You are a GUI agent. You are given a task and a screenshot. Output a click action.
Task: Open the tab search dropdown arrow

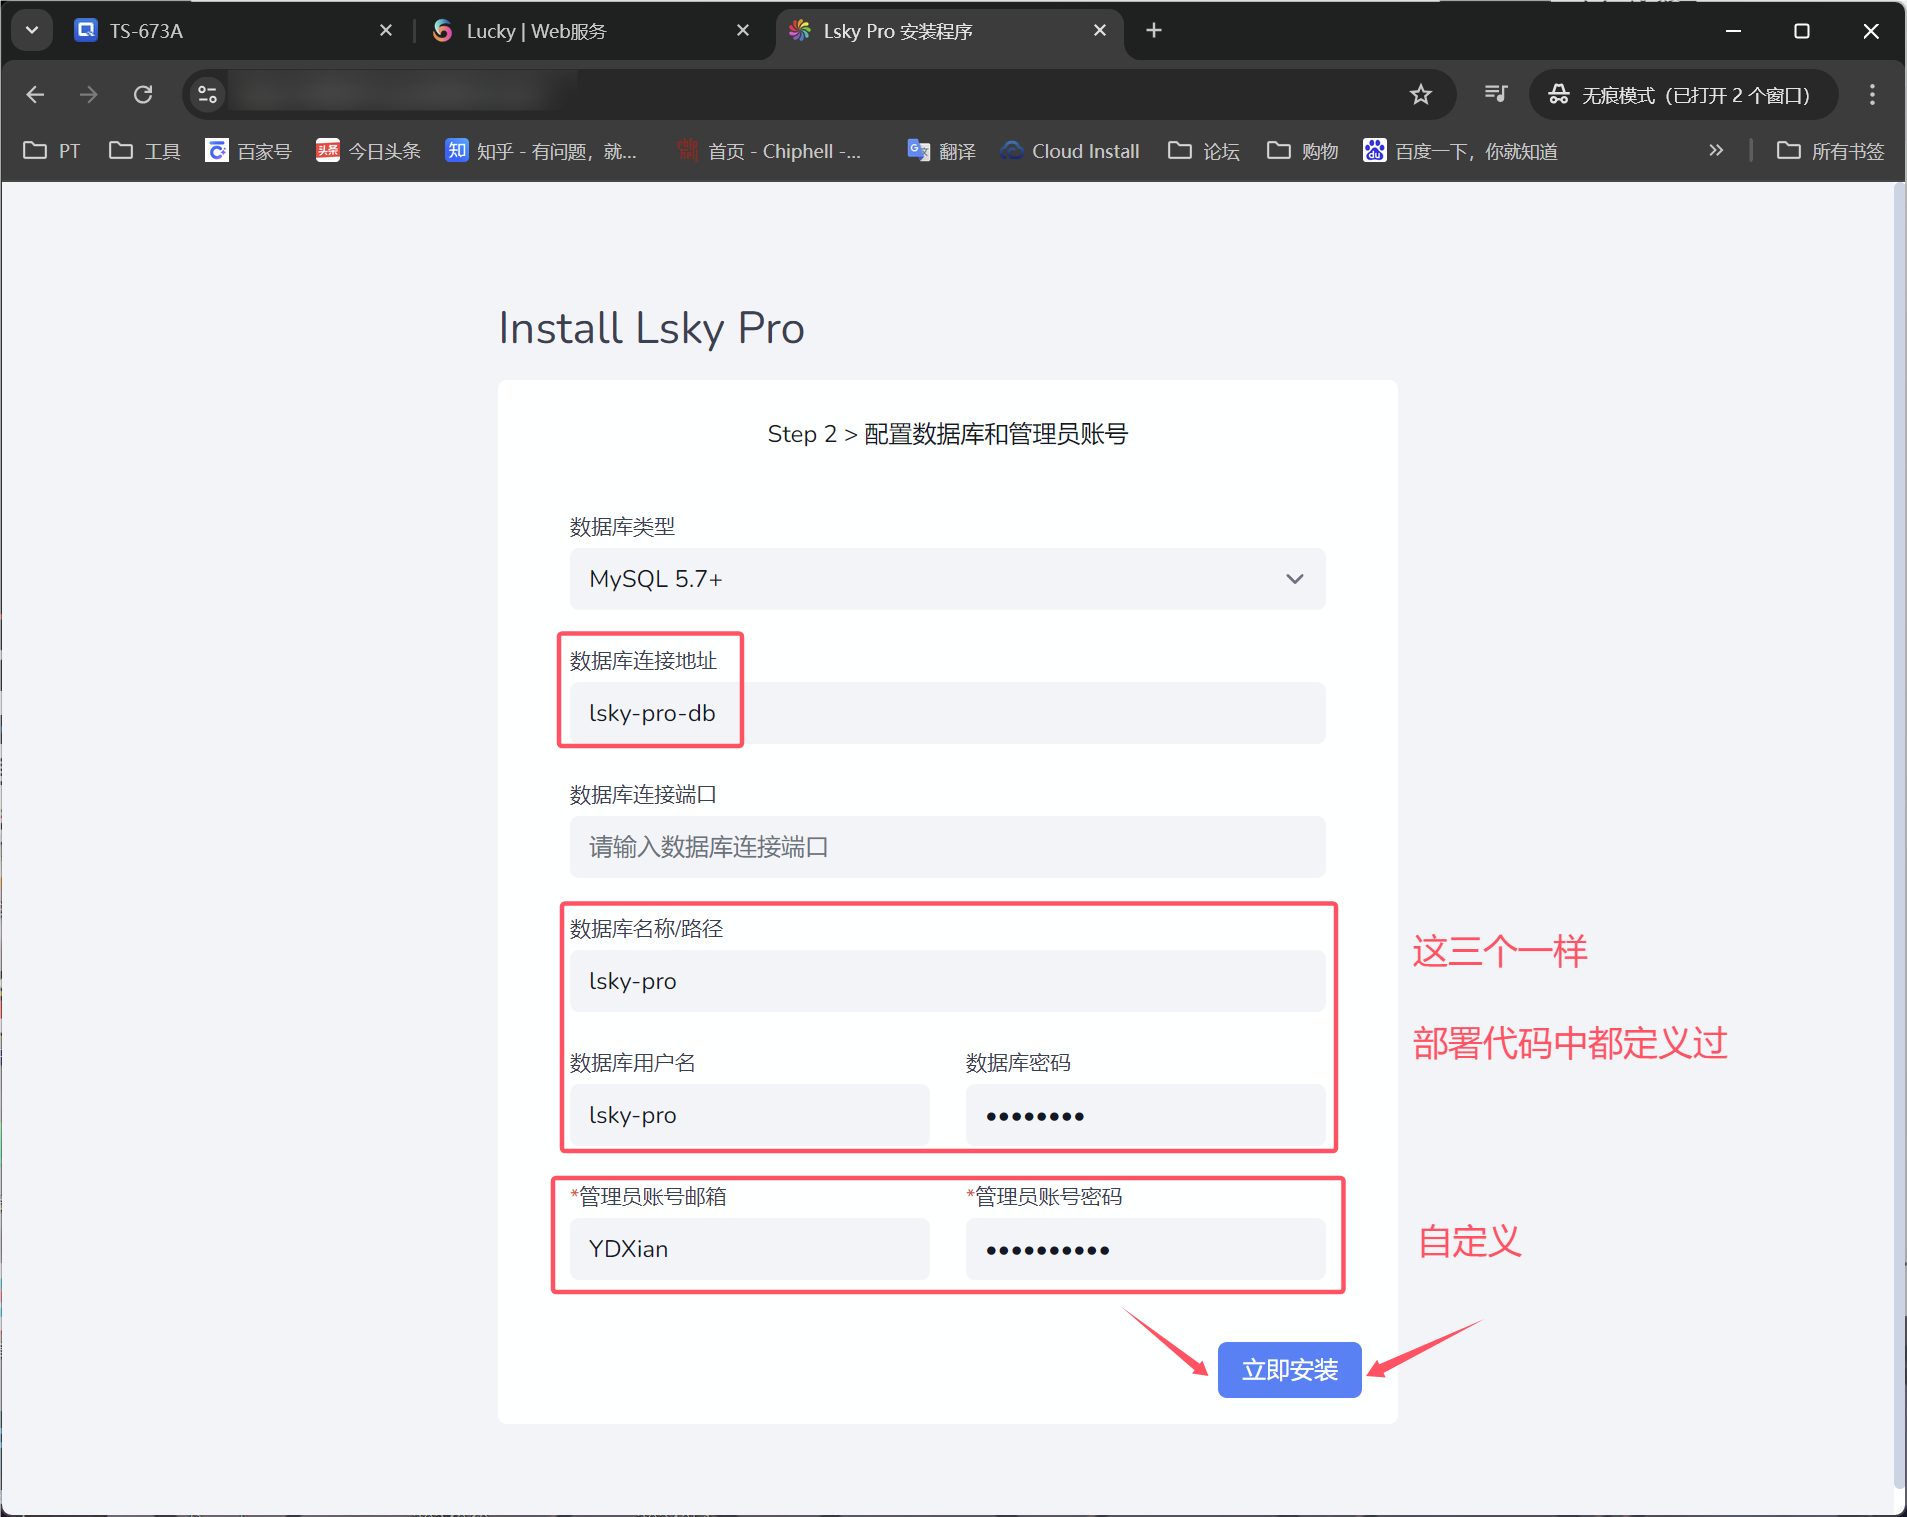32,30
